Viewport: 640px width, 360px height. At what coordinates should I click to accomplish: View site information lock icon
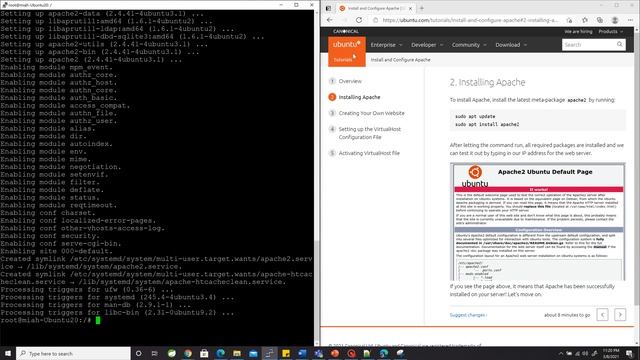click(x=376, y=20)
